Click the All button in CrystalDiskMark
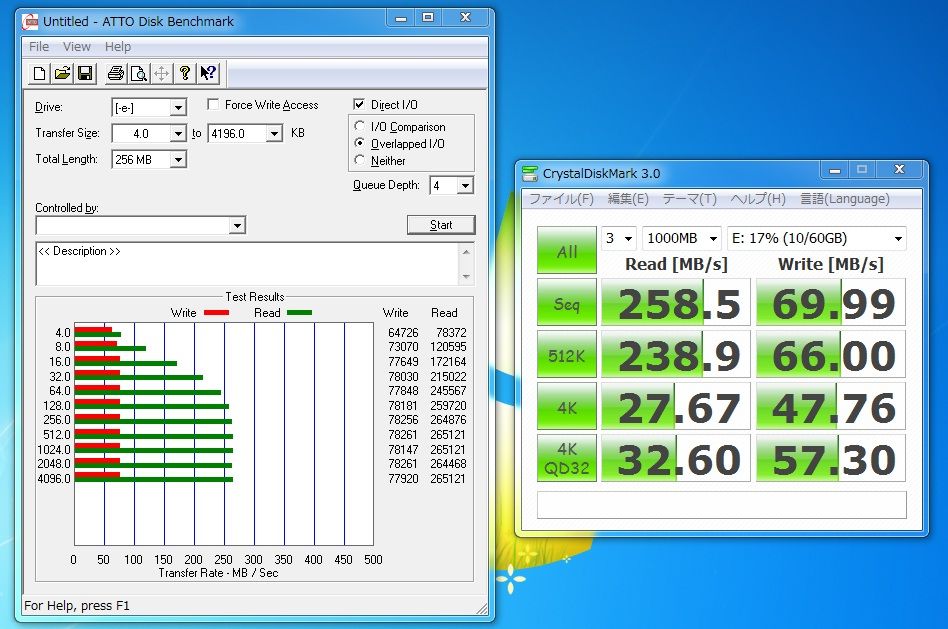This screenshot has height=629, width=948. pyautogui.click(x=567, y=250)
